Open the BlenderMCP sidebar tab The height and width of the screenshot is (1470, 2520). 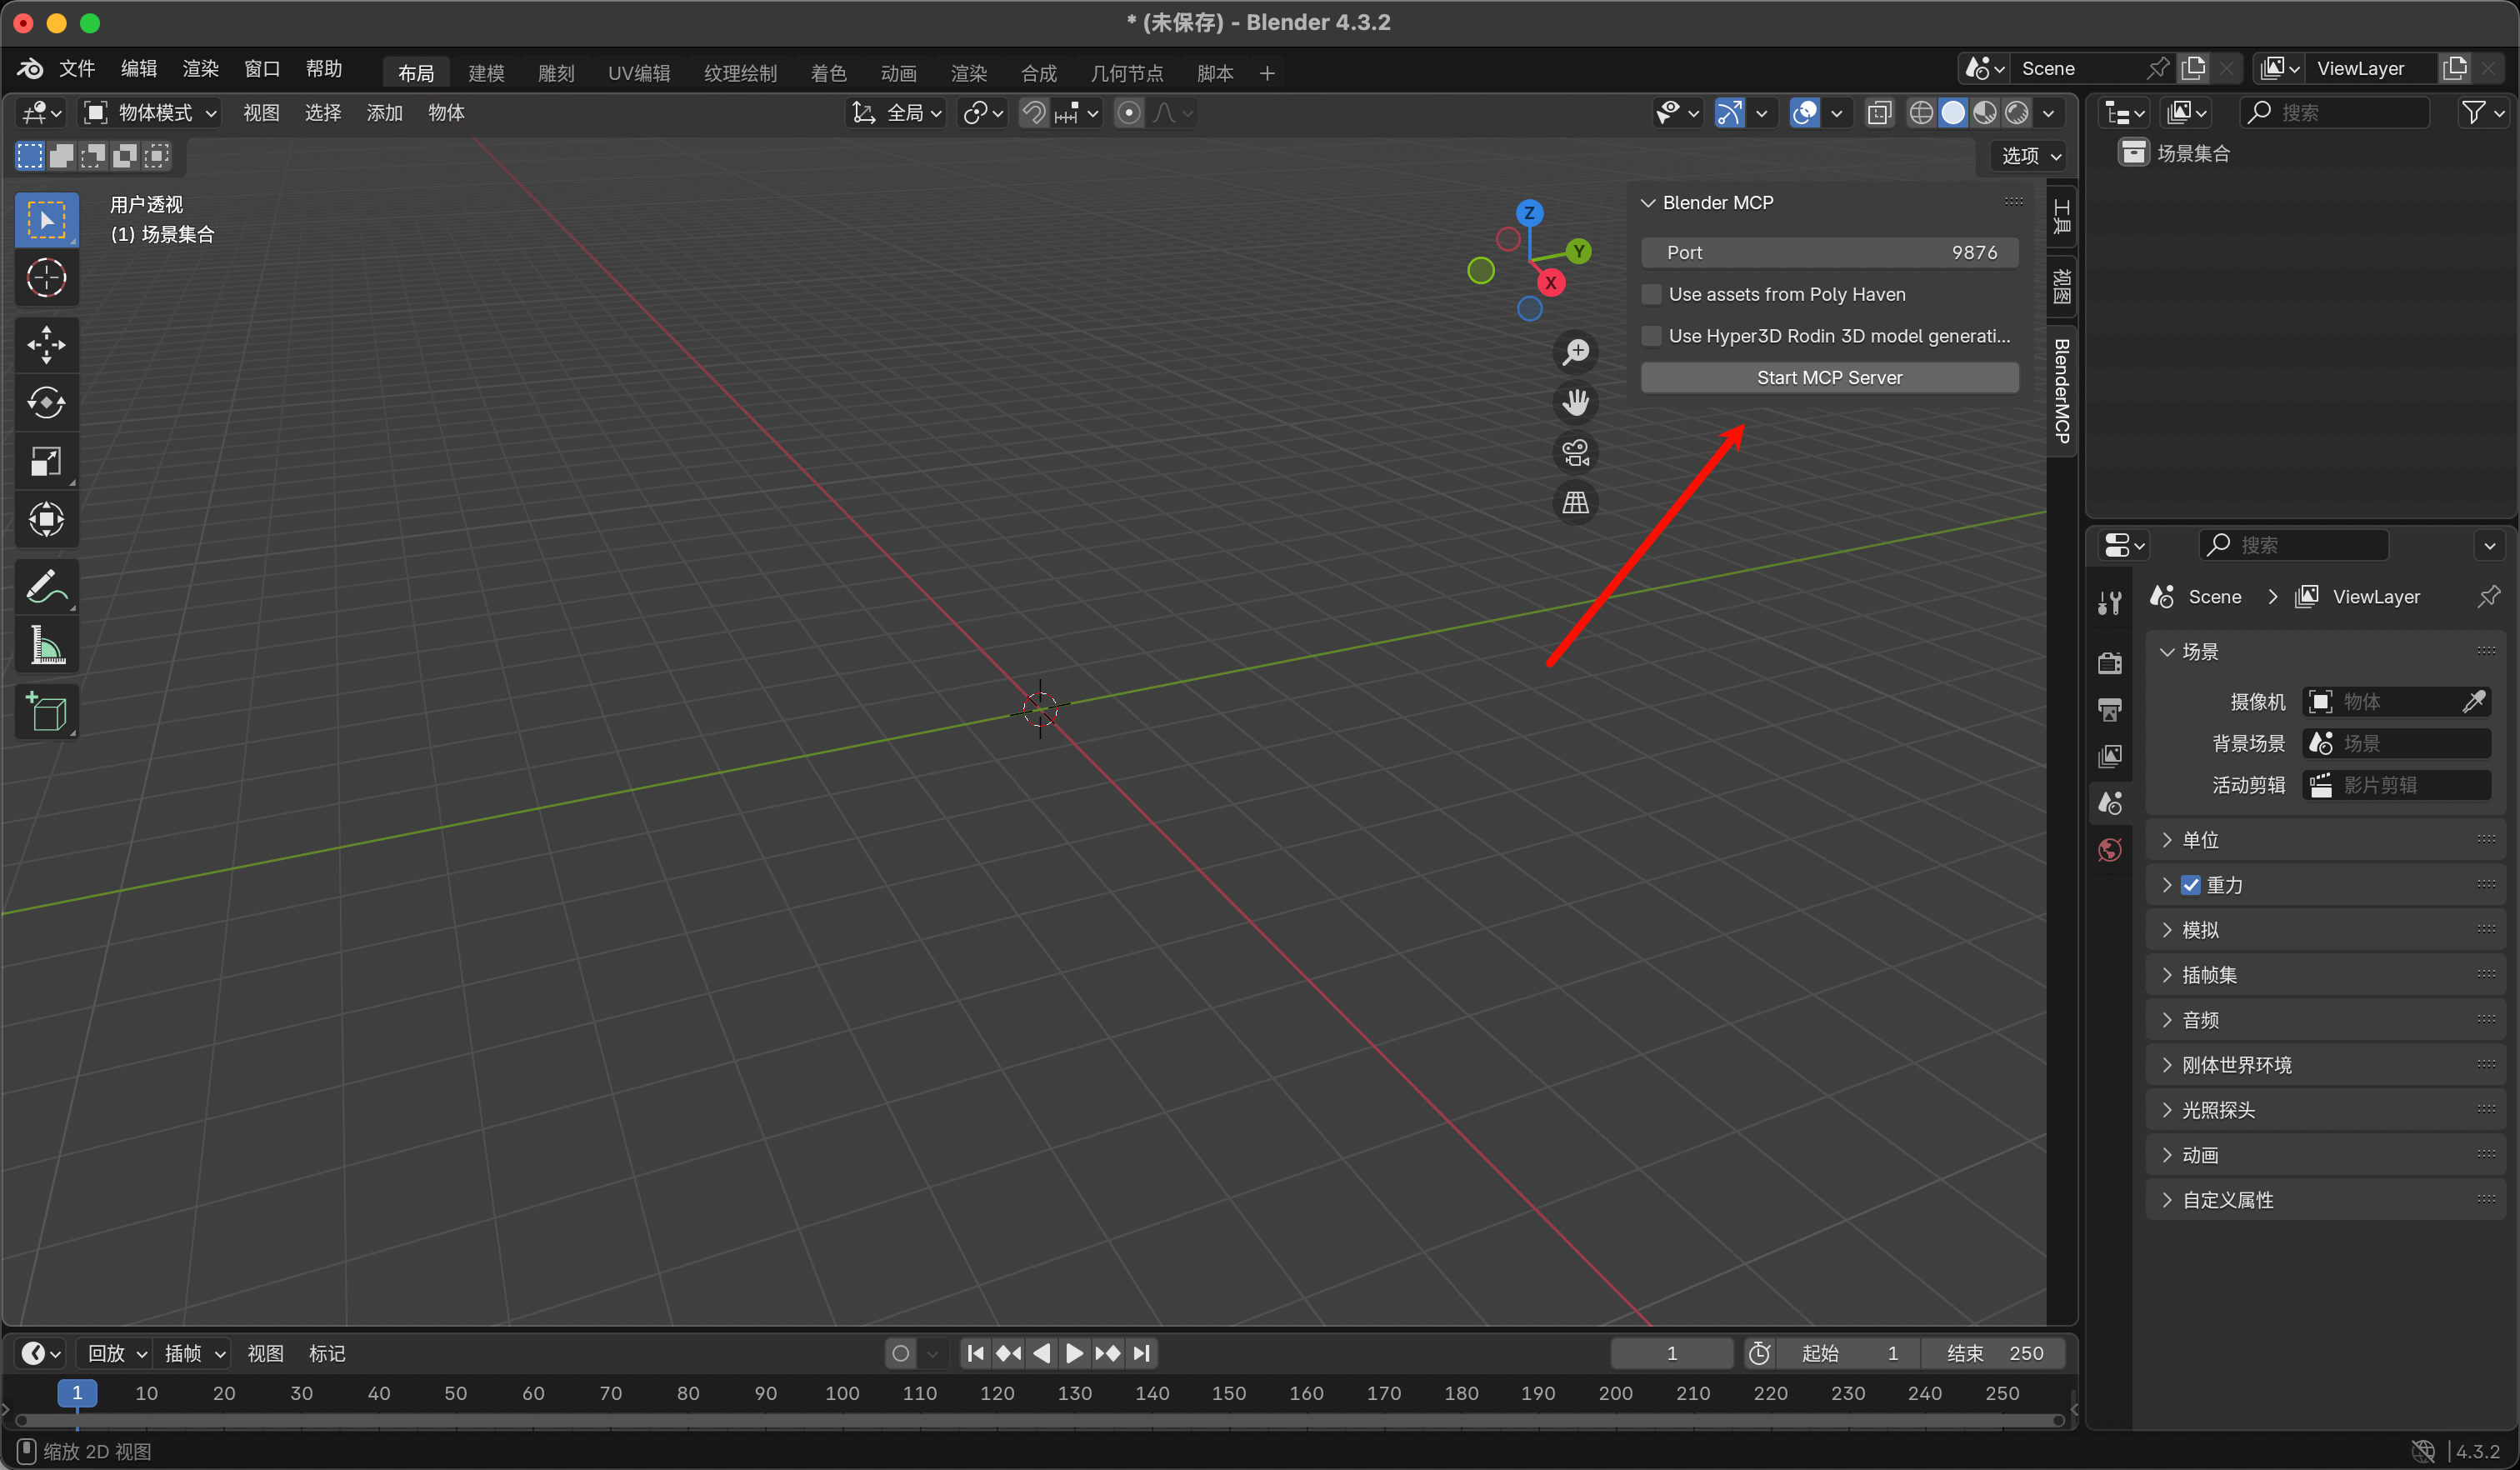tap(2062, 391)
